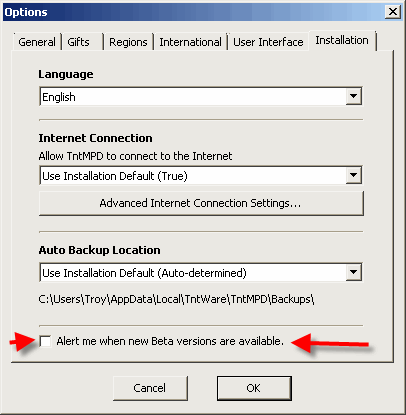The image size is (406, 415).
Task: Enable the Beta versions alert checkbox
Action: click(x=45, y=341)
